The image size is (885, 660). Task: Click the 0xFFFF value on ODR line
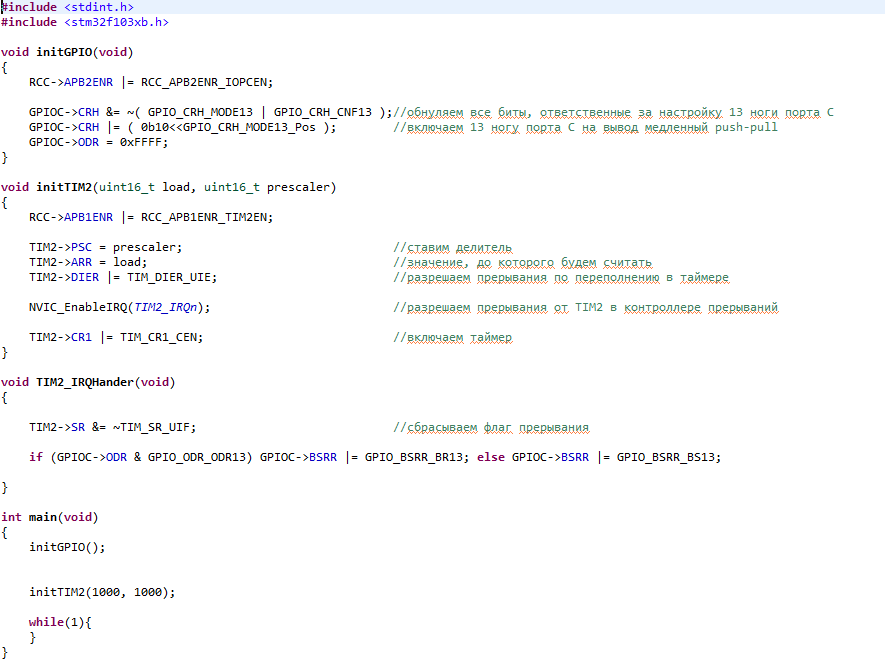(143, 142)
